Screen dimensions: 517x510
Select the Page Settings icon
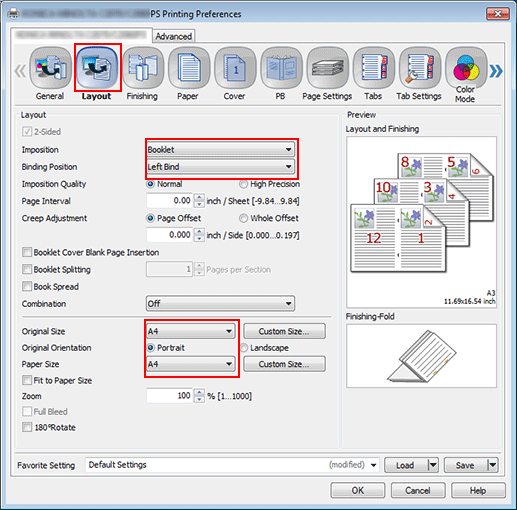pyautogui.click(x=327, y=68)
